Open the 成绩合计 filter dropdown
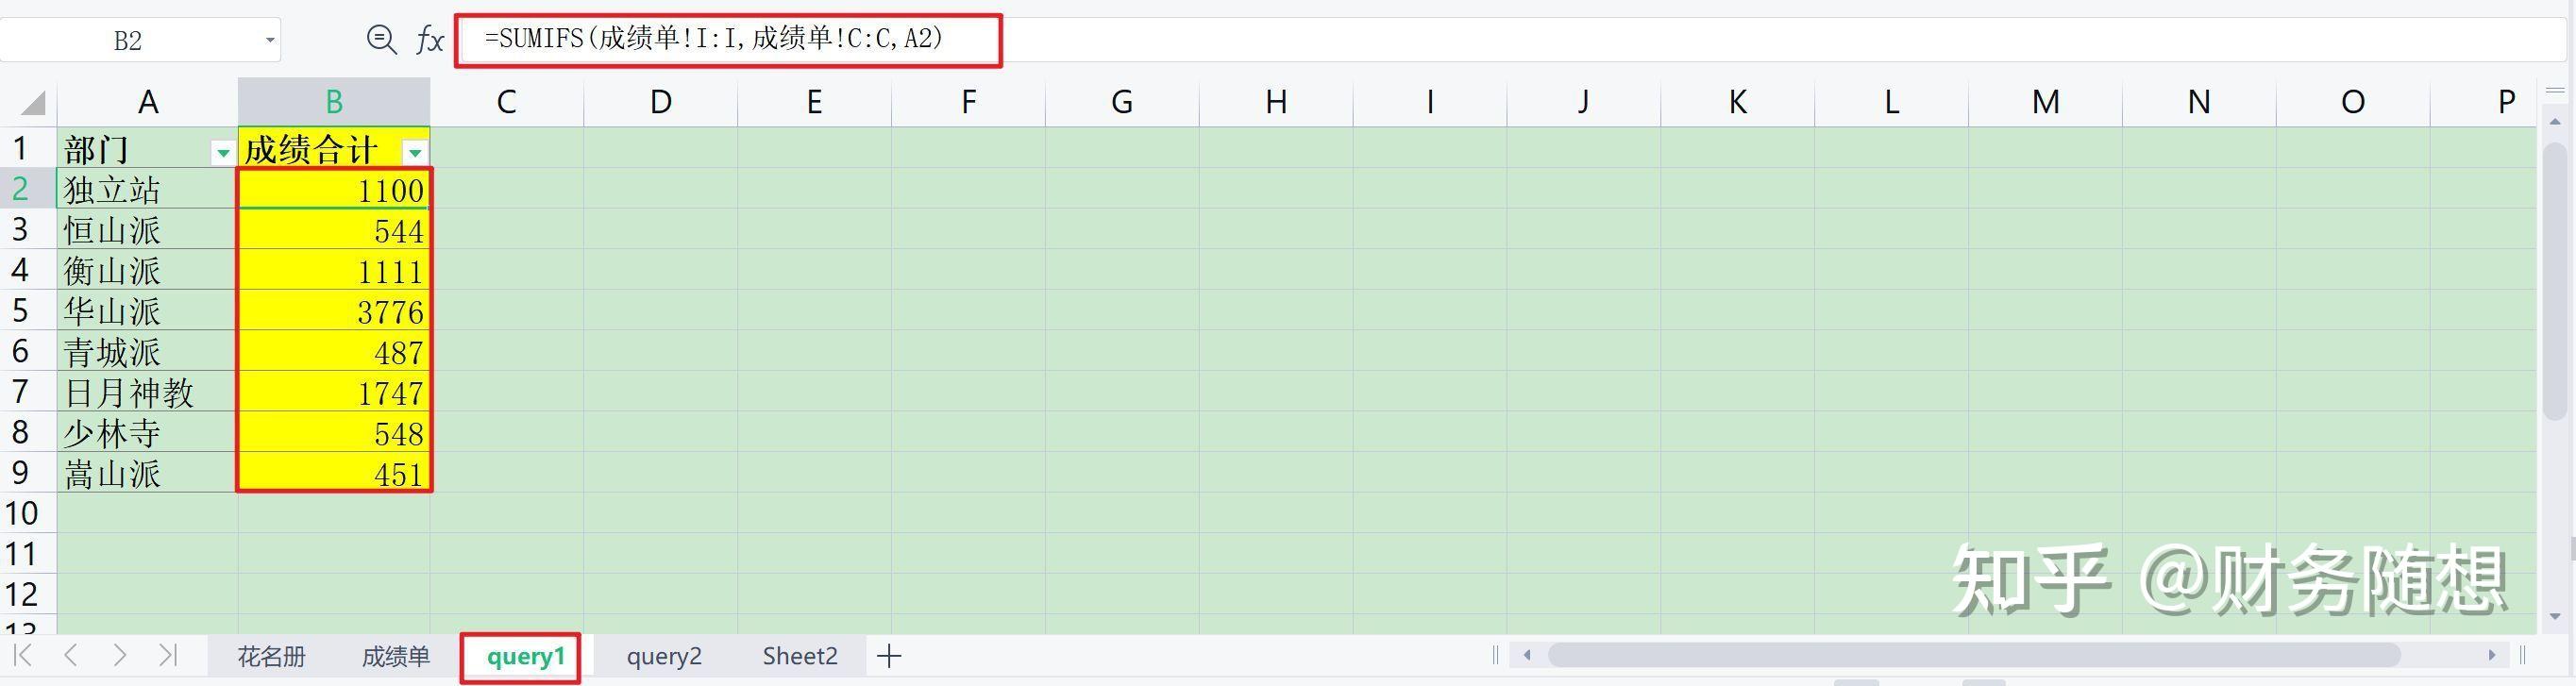Screen dimensions: 2576x686 tap(414, 152)
